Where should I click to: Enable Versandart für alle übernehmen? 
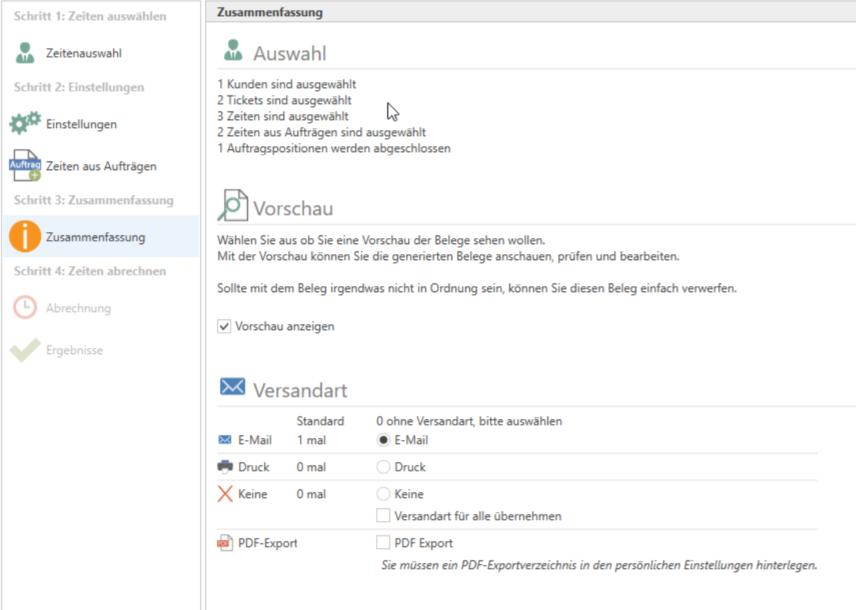tap(382, 516)
